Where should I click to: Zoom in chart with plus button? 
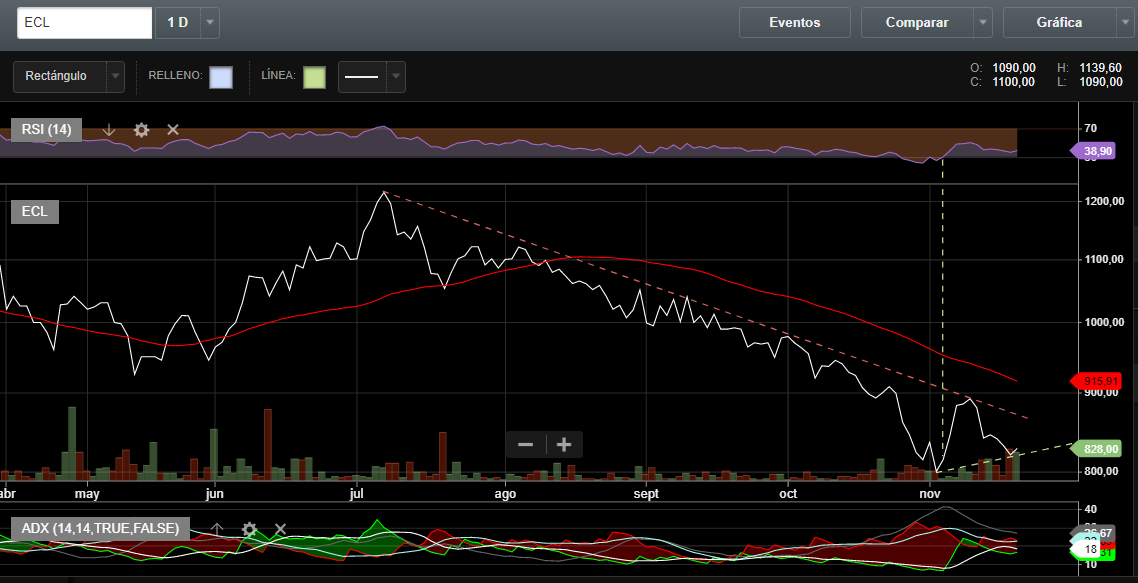click(564, 444)
